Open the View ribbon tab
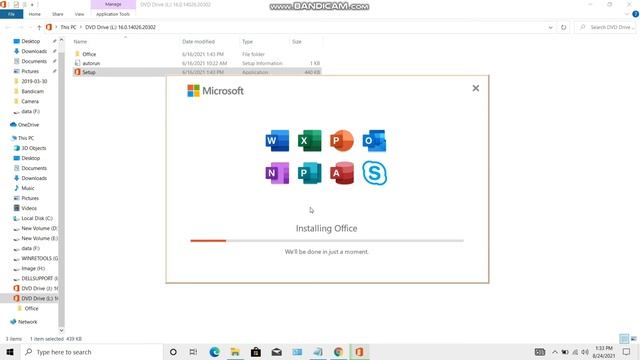 [x=79, y=14]
